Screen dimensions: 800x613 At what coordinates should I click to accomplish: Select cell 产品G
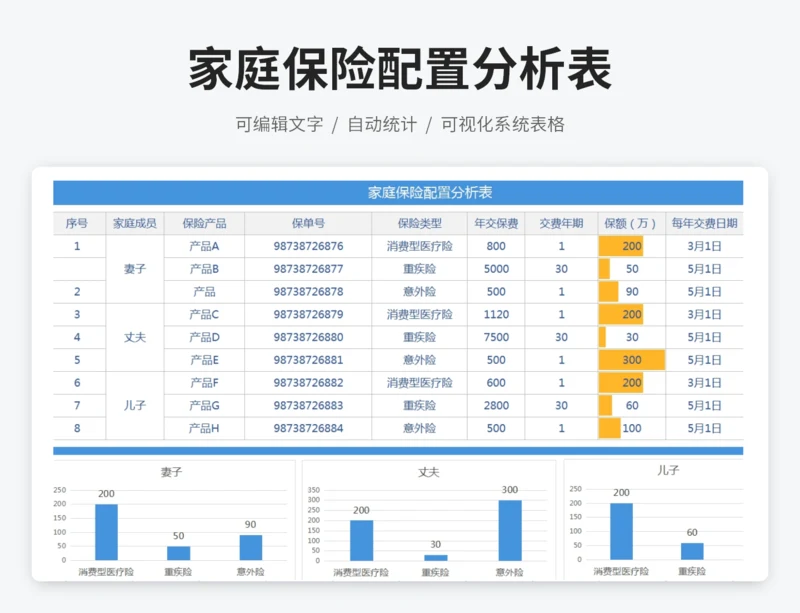[204, 406]
